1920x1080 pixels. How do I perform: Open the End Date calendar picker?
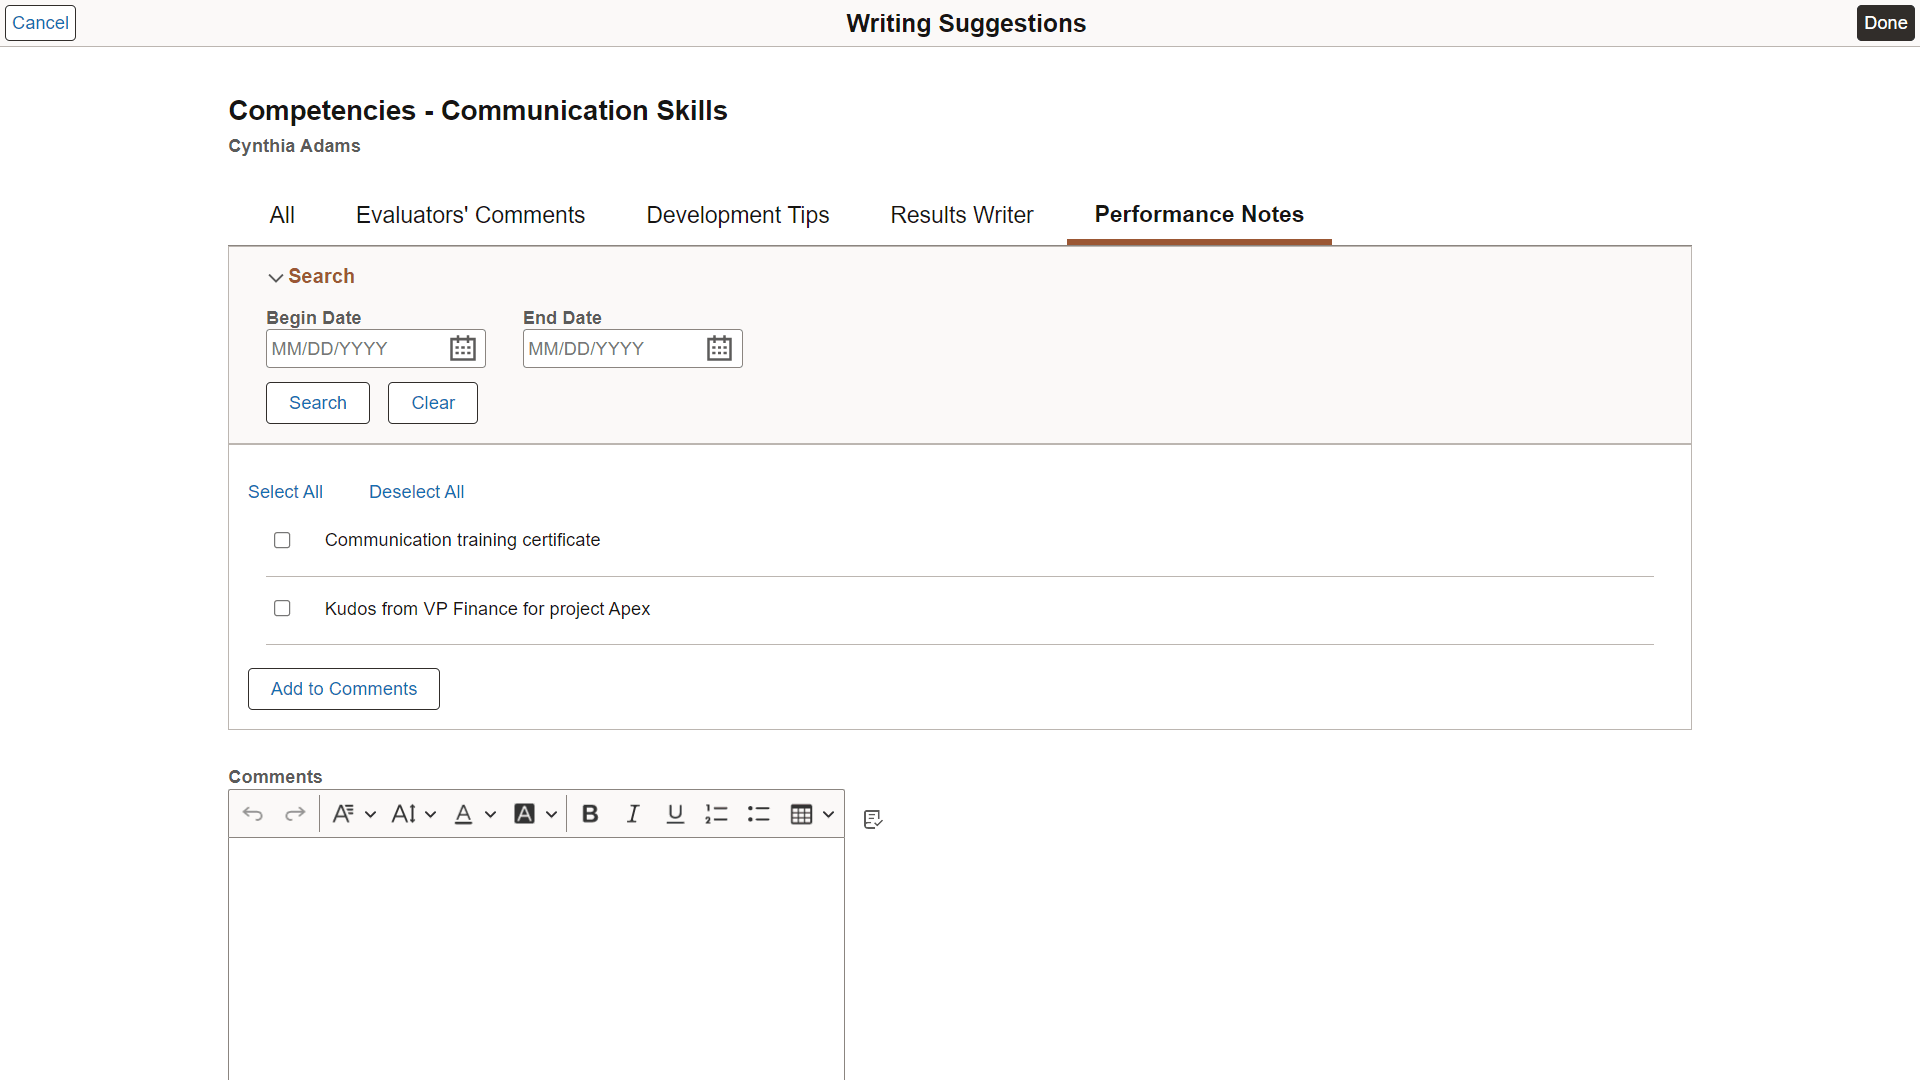(x=719, y=348)
